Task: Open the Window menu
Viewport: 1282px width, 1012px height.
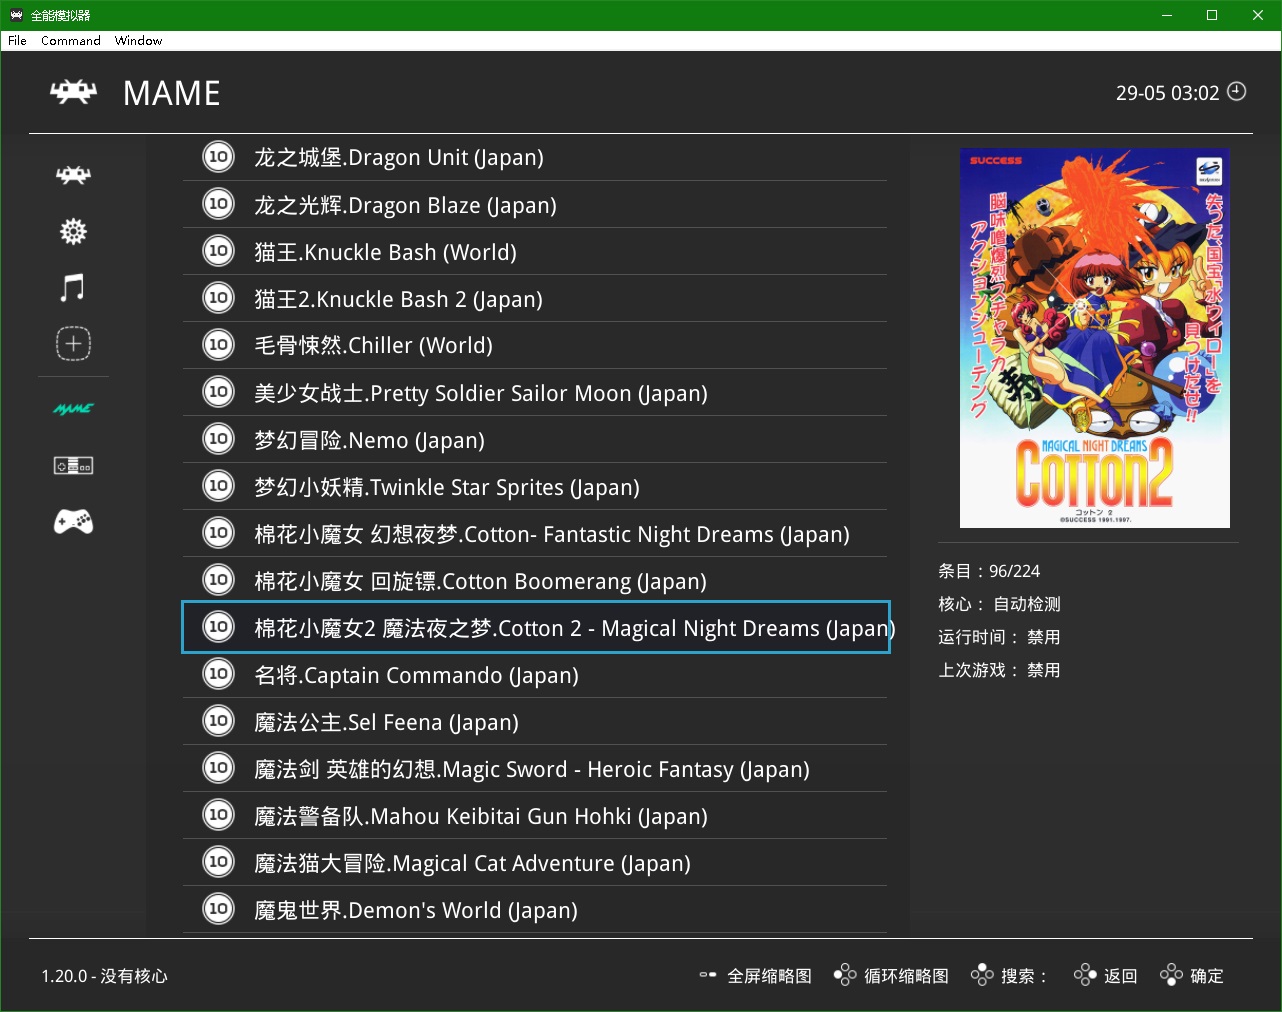Action: (x=138, y=41)
